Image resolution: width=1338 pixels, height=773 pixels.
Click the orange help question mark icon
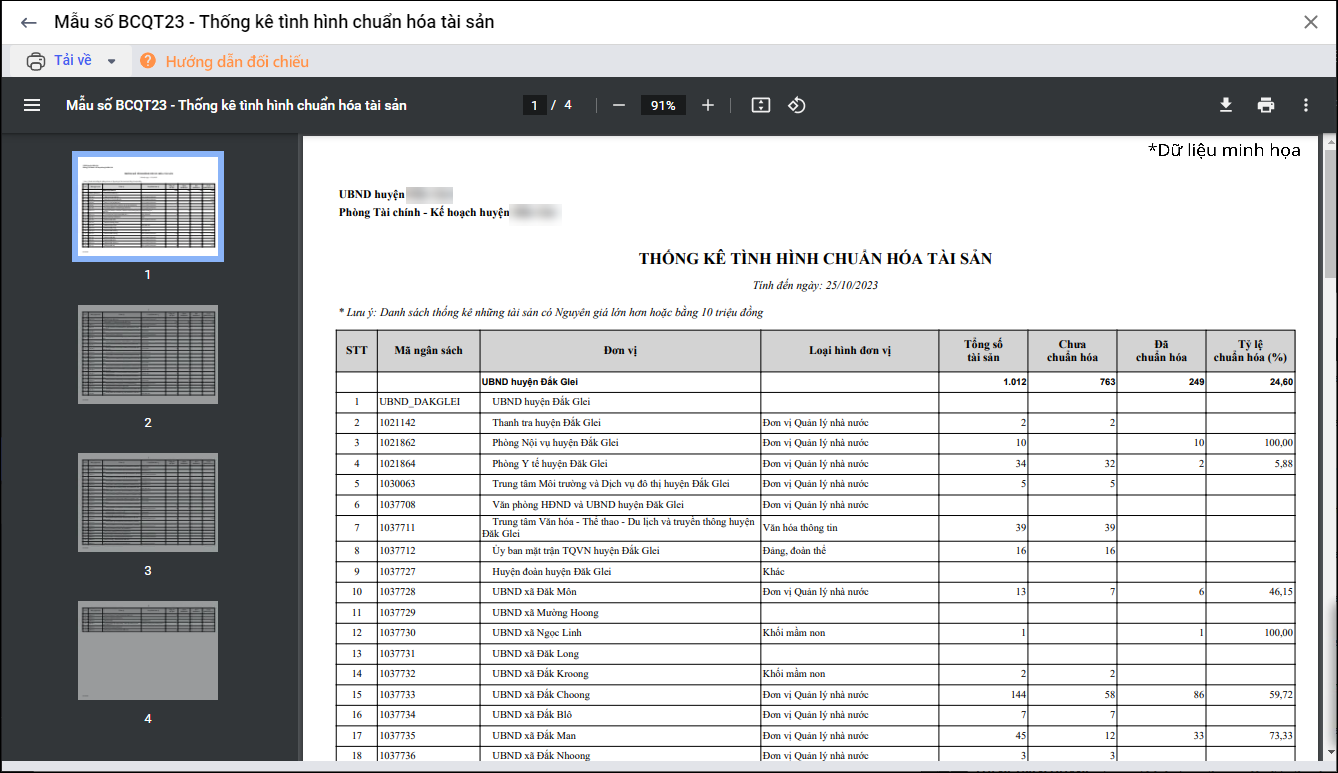coord(148,61)
